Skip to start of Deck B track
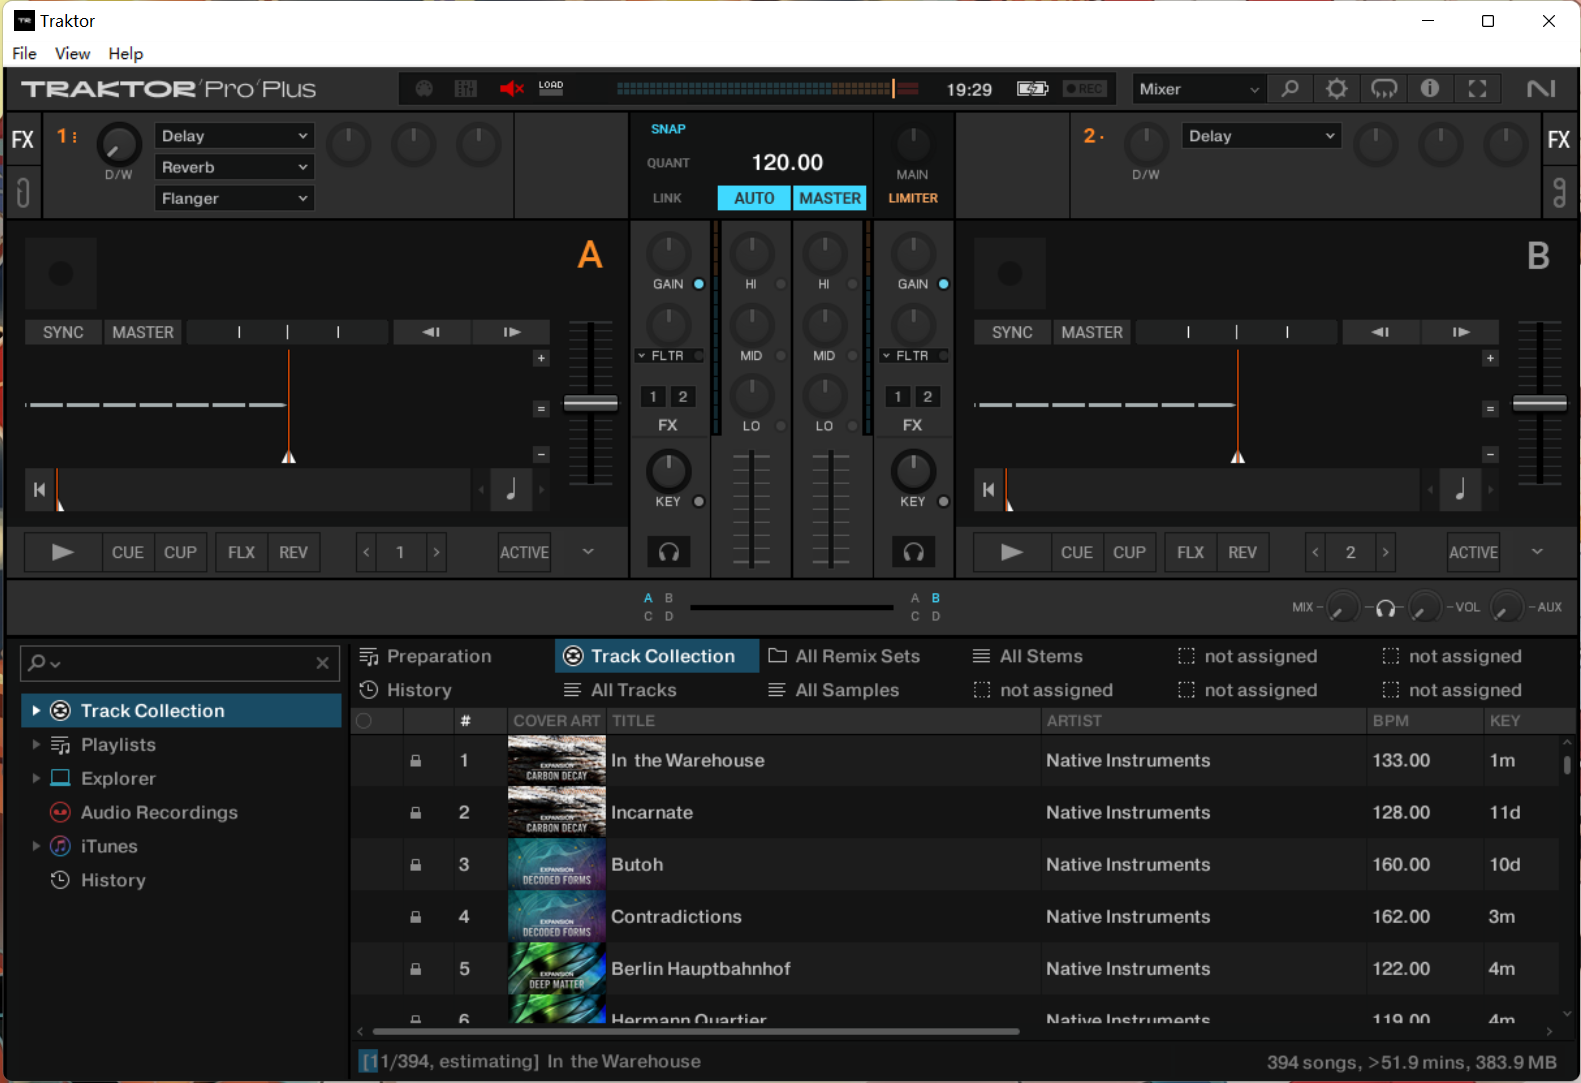Screen dimensions: 1581x1083 coord(988,490)
